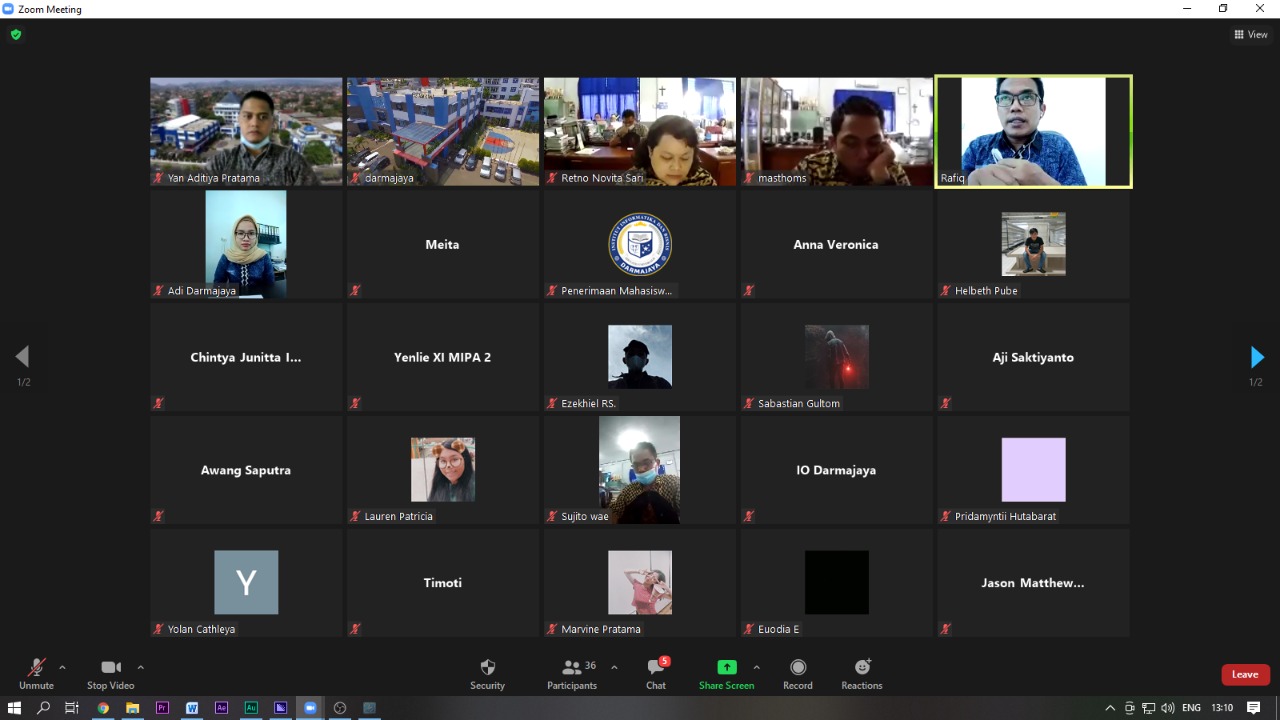Select Adi Darmajaya video tile
This screenshot has height=720, width=1280.
(x=246, y=245)
